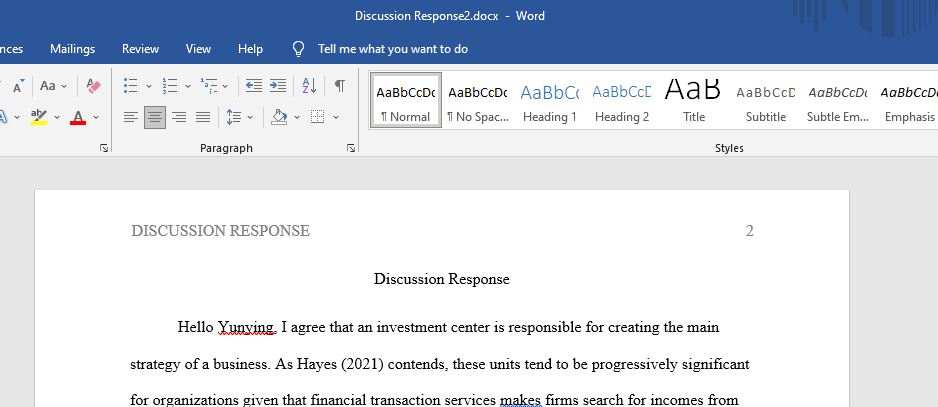Click the grammar-flagged word 'makes'
The image size is (938, 407).
(x=520, y=400)
